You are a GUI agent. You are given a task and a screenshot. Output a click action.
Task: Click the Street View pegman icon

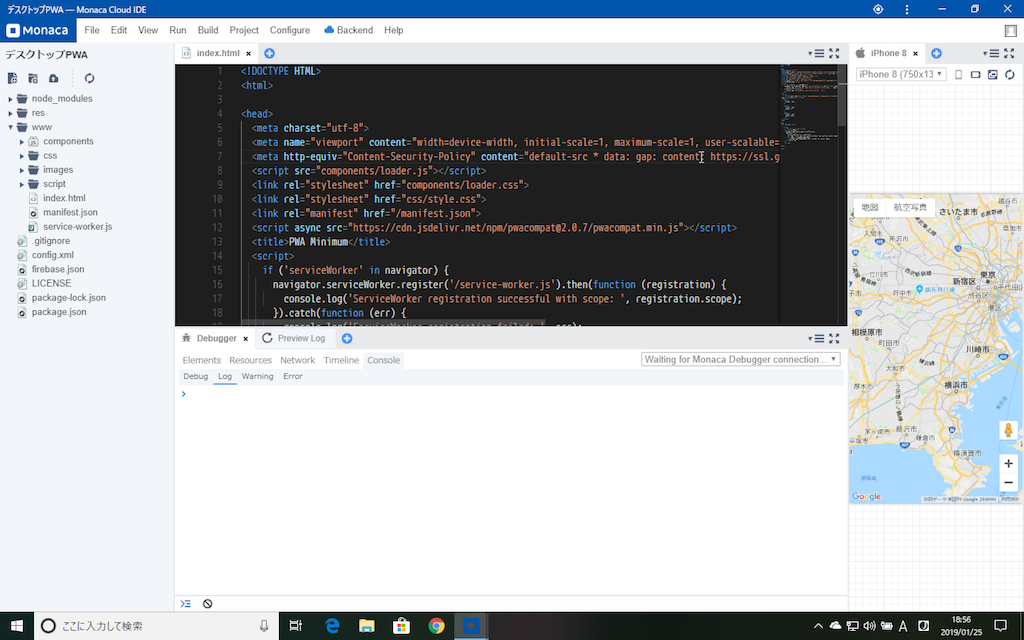click(1008, 430)
